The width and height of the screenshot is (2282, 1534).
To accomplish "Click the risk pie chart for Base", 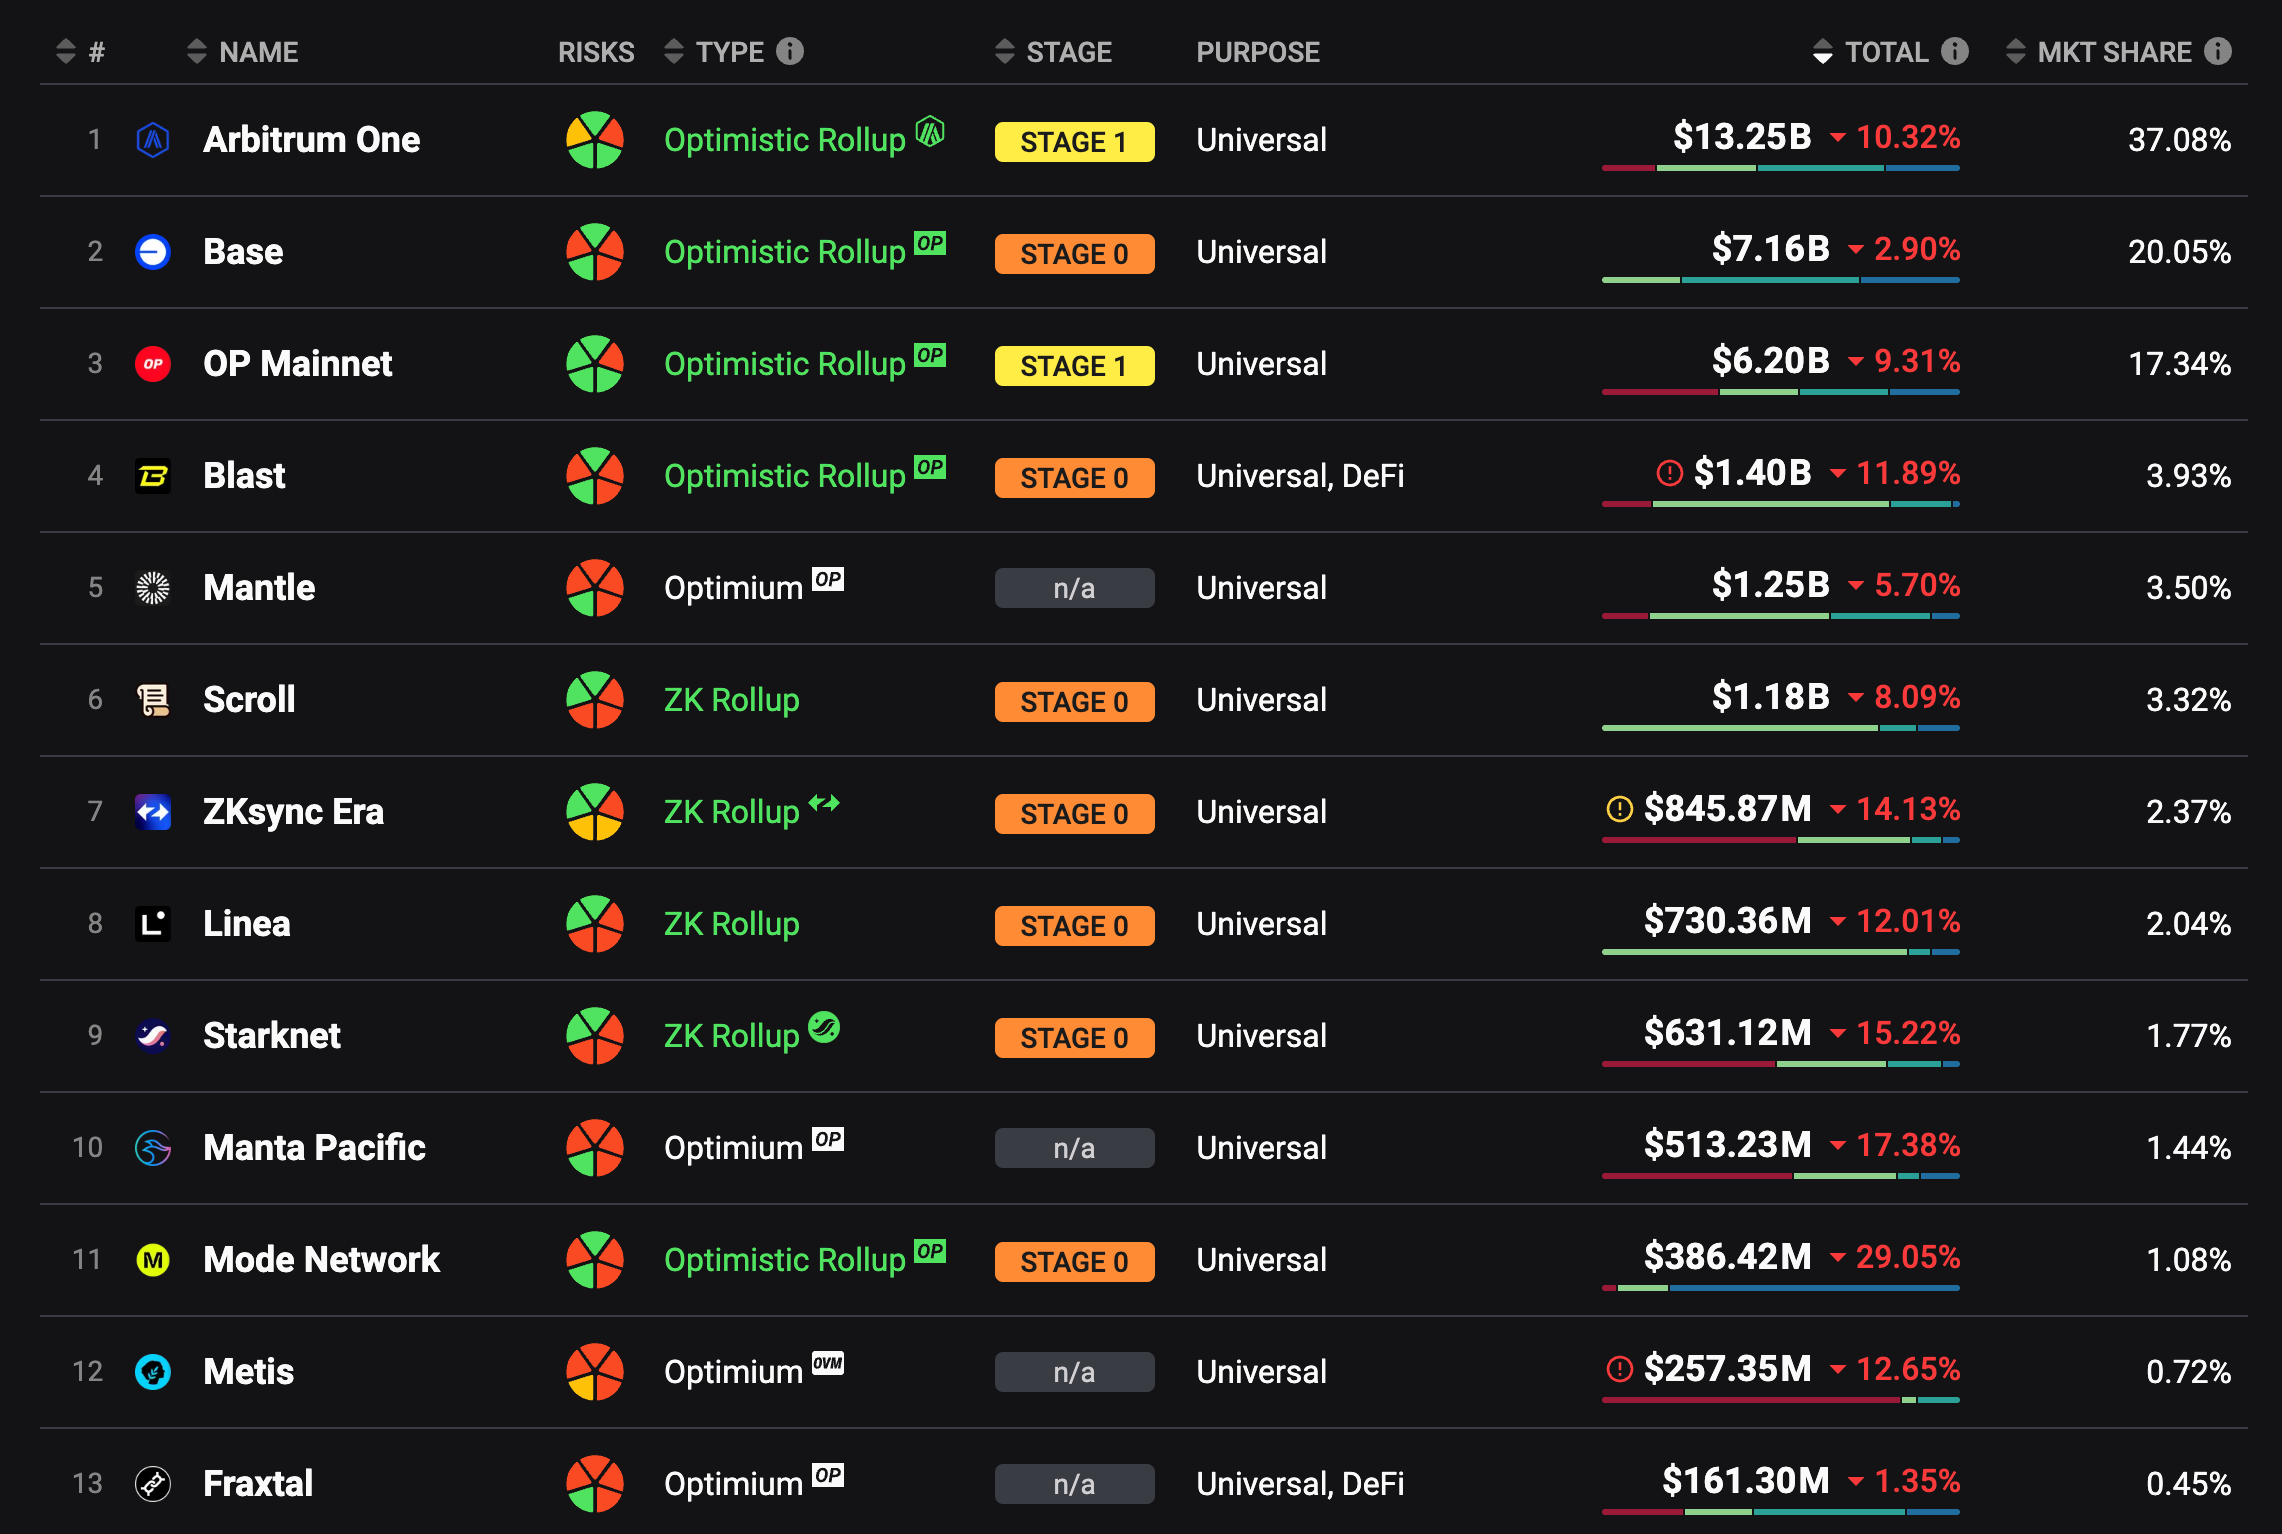I will coord(595,252).
